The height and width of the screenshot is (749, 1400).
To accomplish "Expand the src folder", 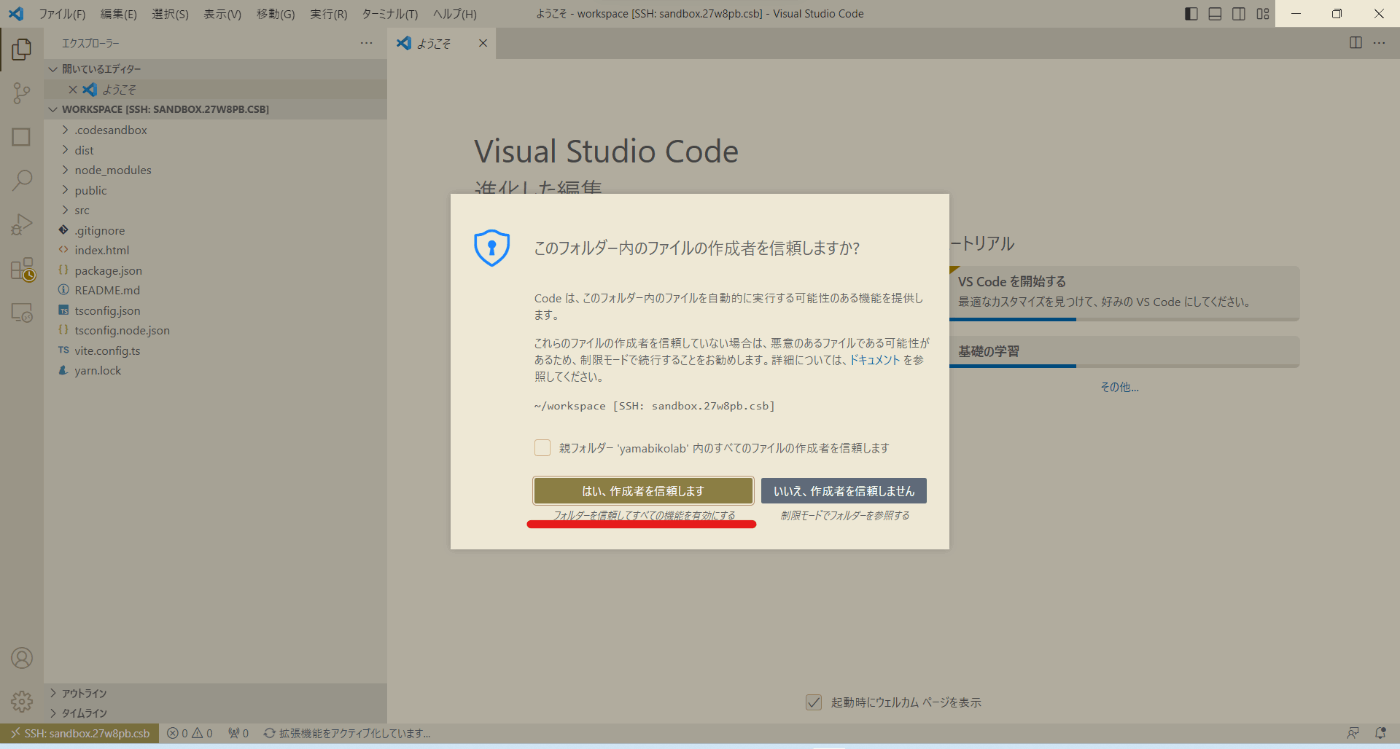I will [215, 210].
